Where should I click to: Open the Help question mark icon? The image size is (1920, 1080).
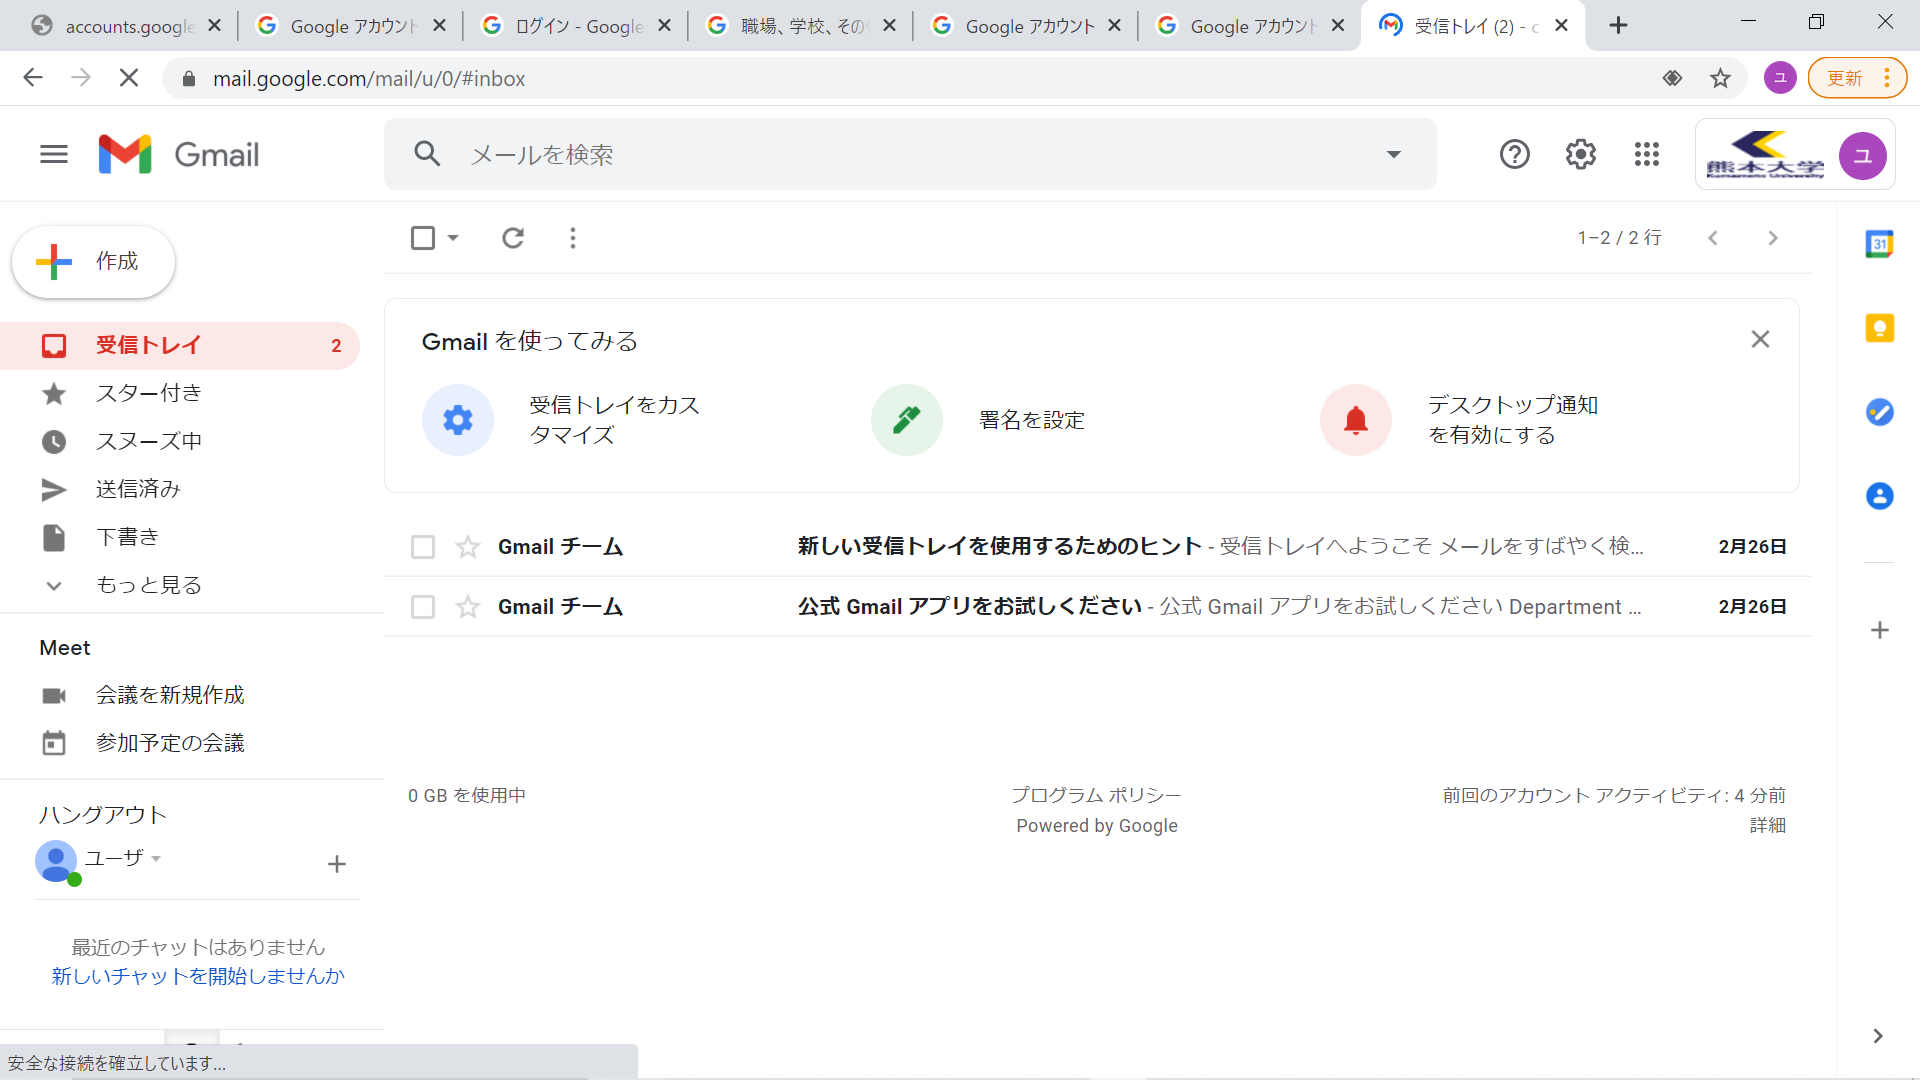click(x=1514, y=154)
